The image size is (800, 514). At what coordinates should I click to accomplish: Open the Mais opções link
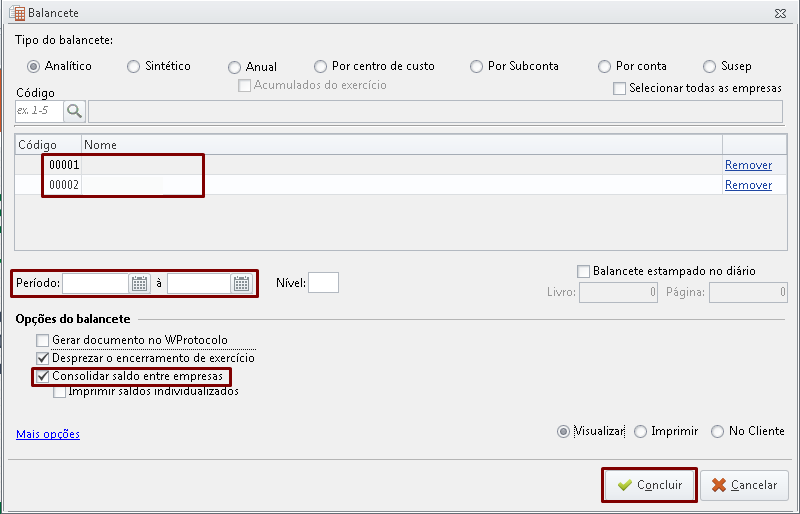click(x=48, y=434)
